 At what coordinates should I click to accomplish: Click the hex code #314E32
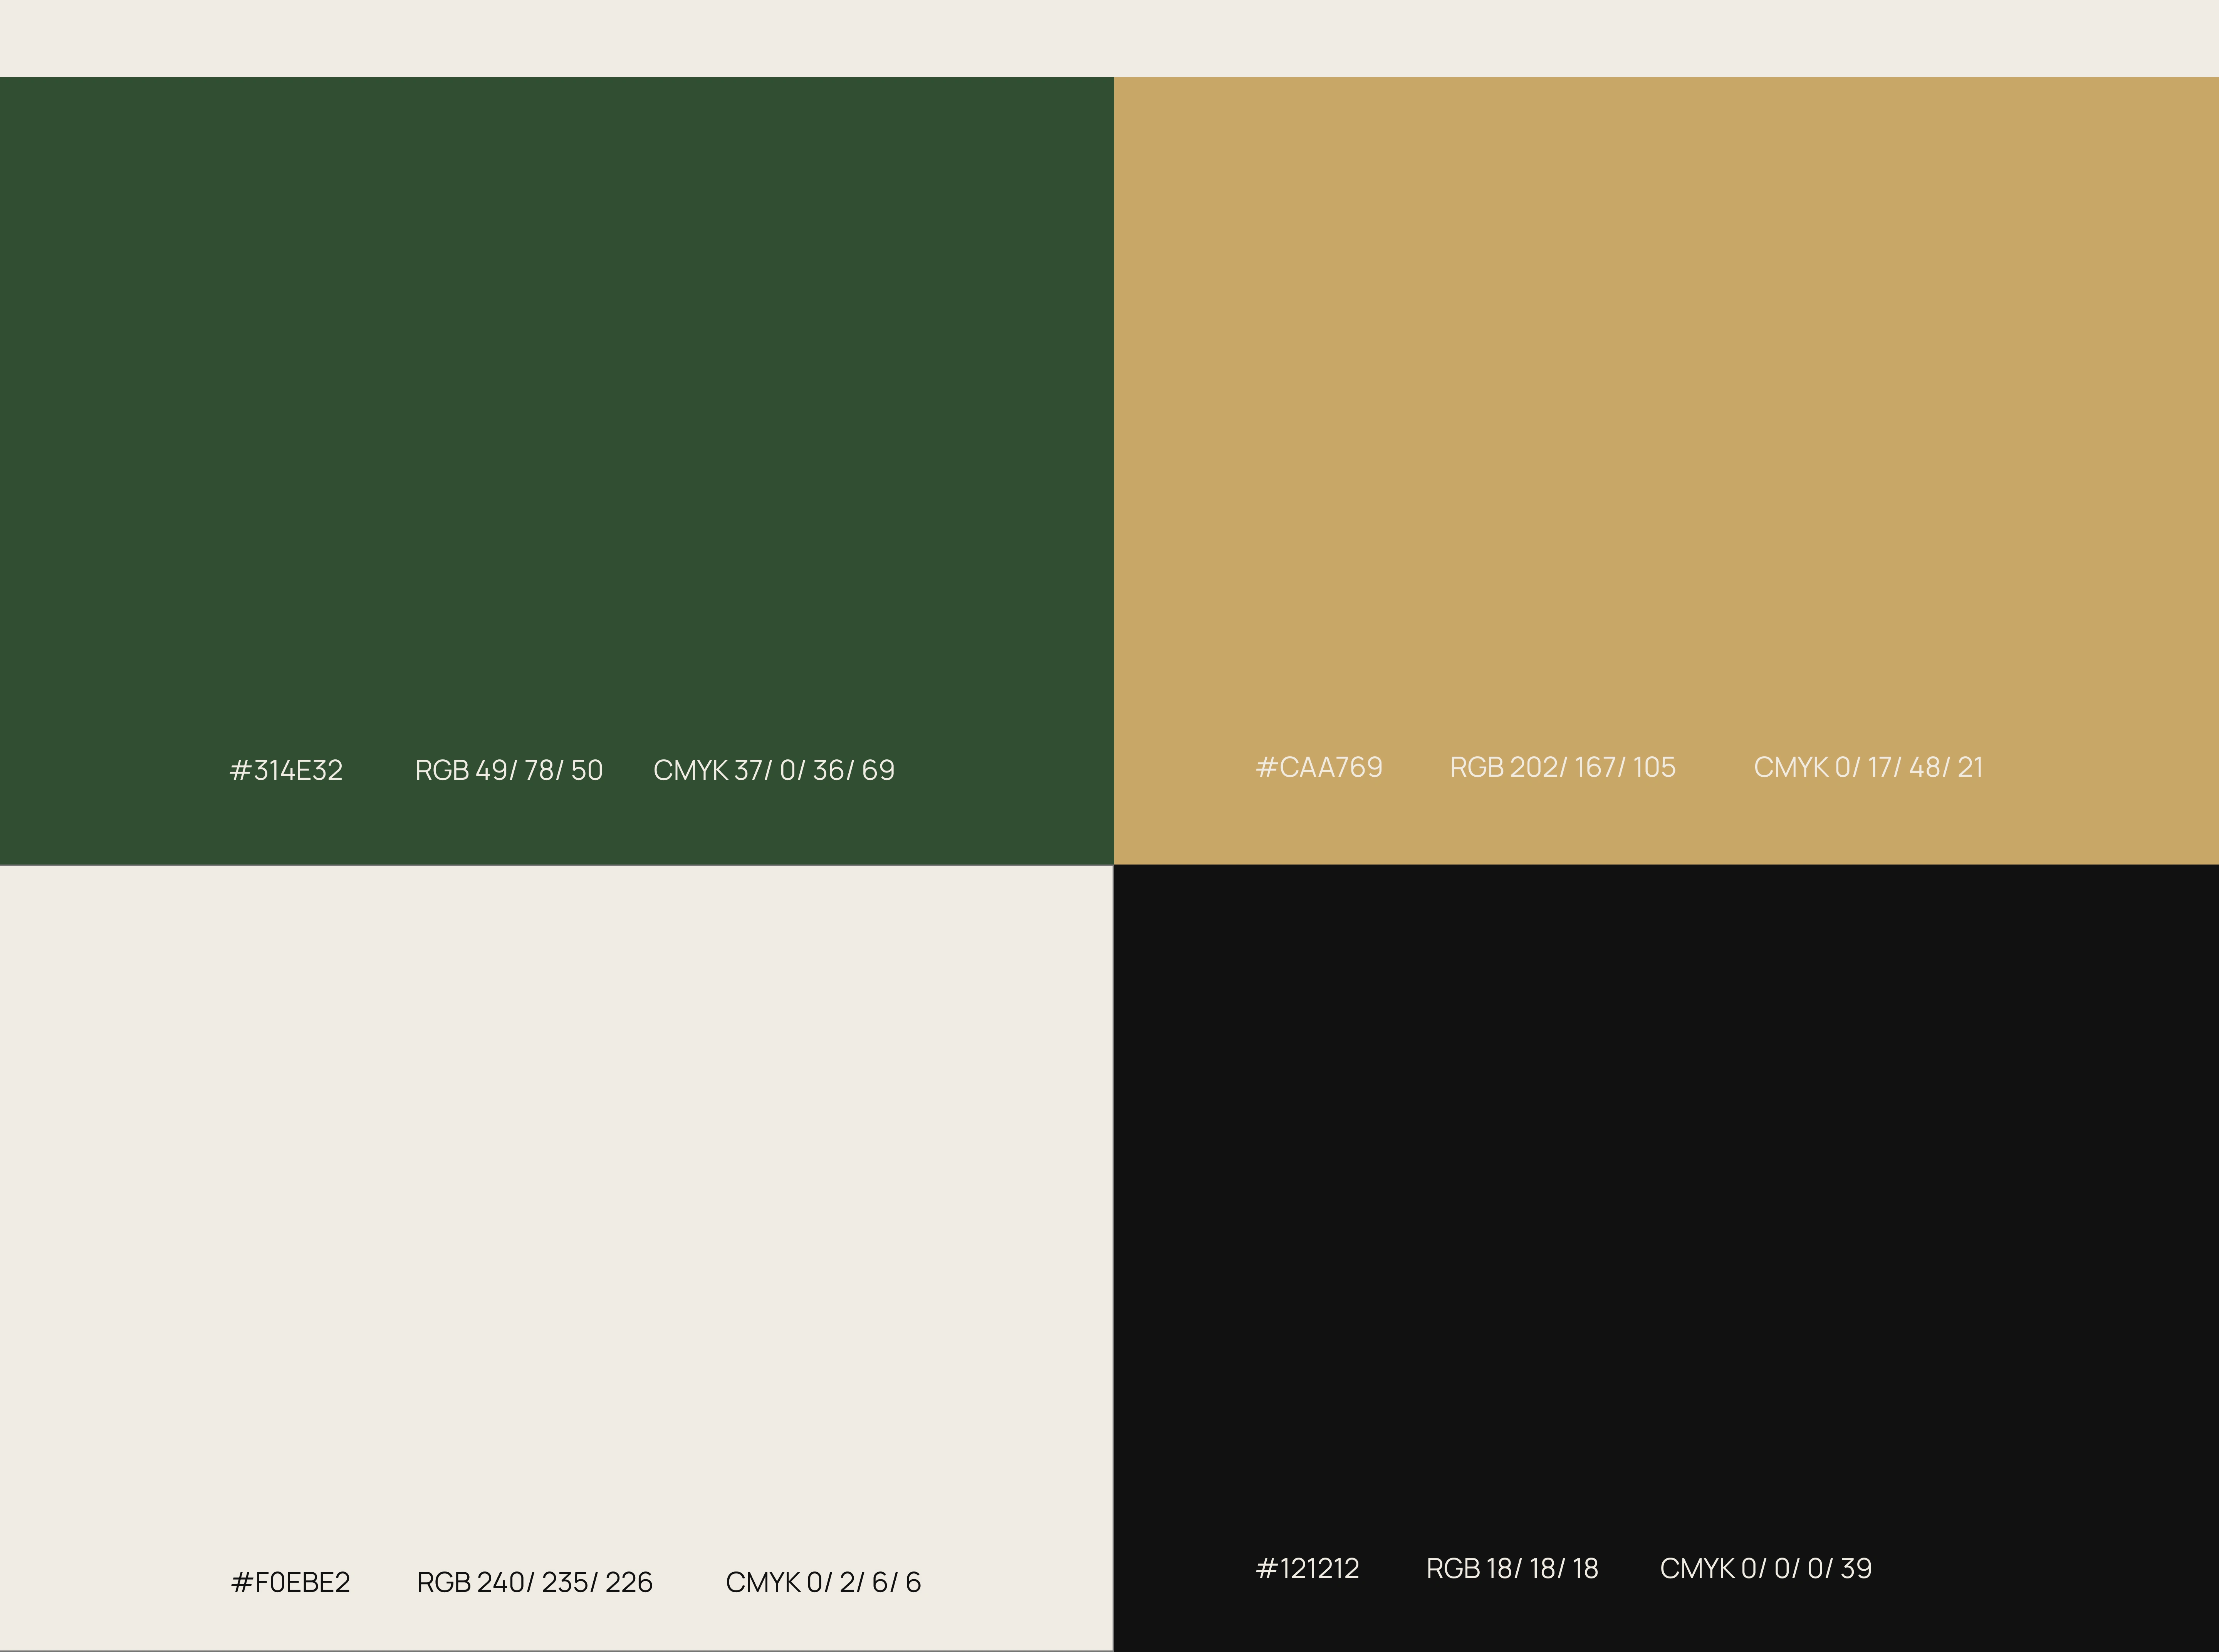point(286,770)
